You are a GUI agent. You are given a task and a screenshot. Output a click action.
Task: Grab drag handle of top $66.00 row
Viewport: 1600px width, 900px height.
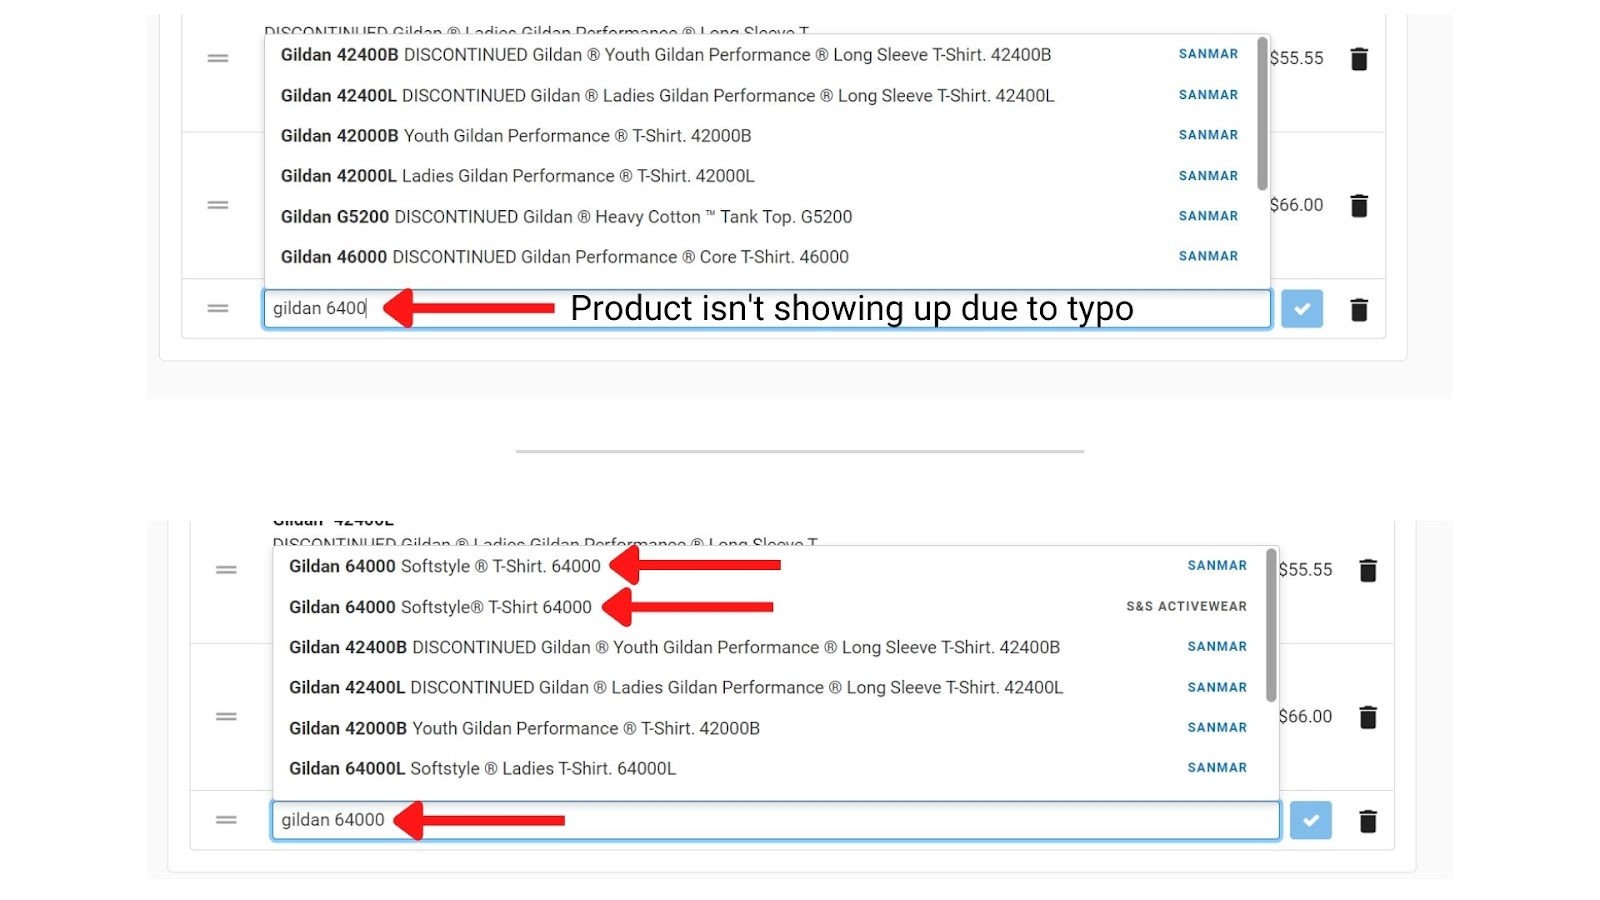[x=218, y=205]
